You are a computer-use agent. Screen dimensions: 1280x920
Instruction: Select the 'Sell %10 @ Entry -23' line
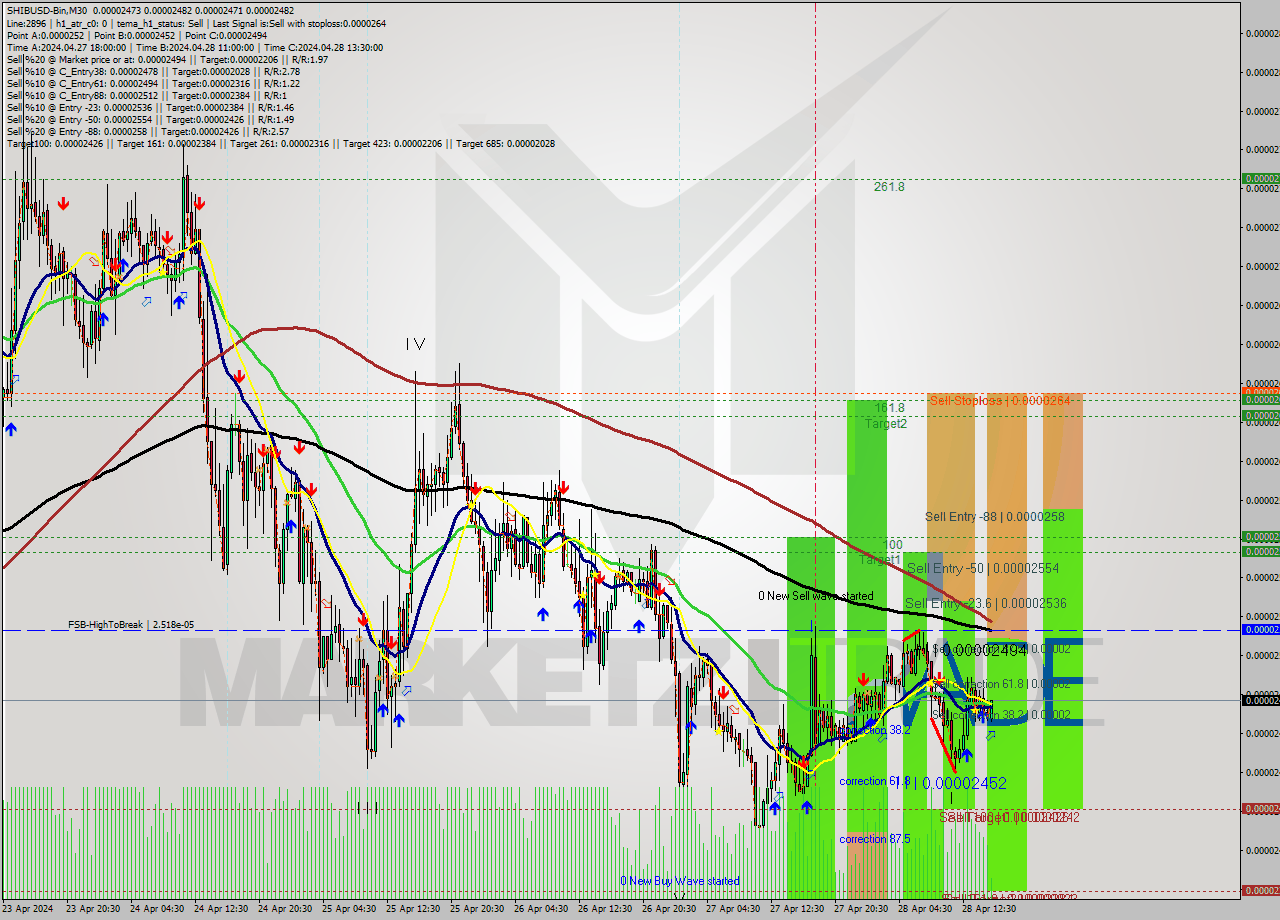(150, 107)
